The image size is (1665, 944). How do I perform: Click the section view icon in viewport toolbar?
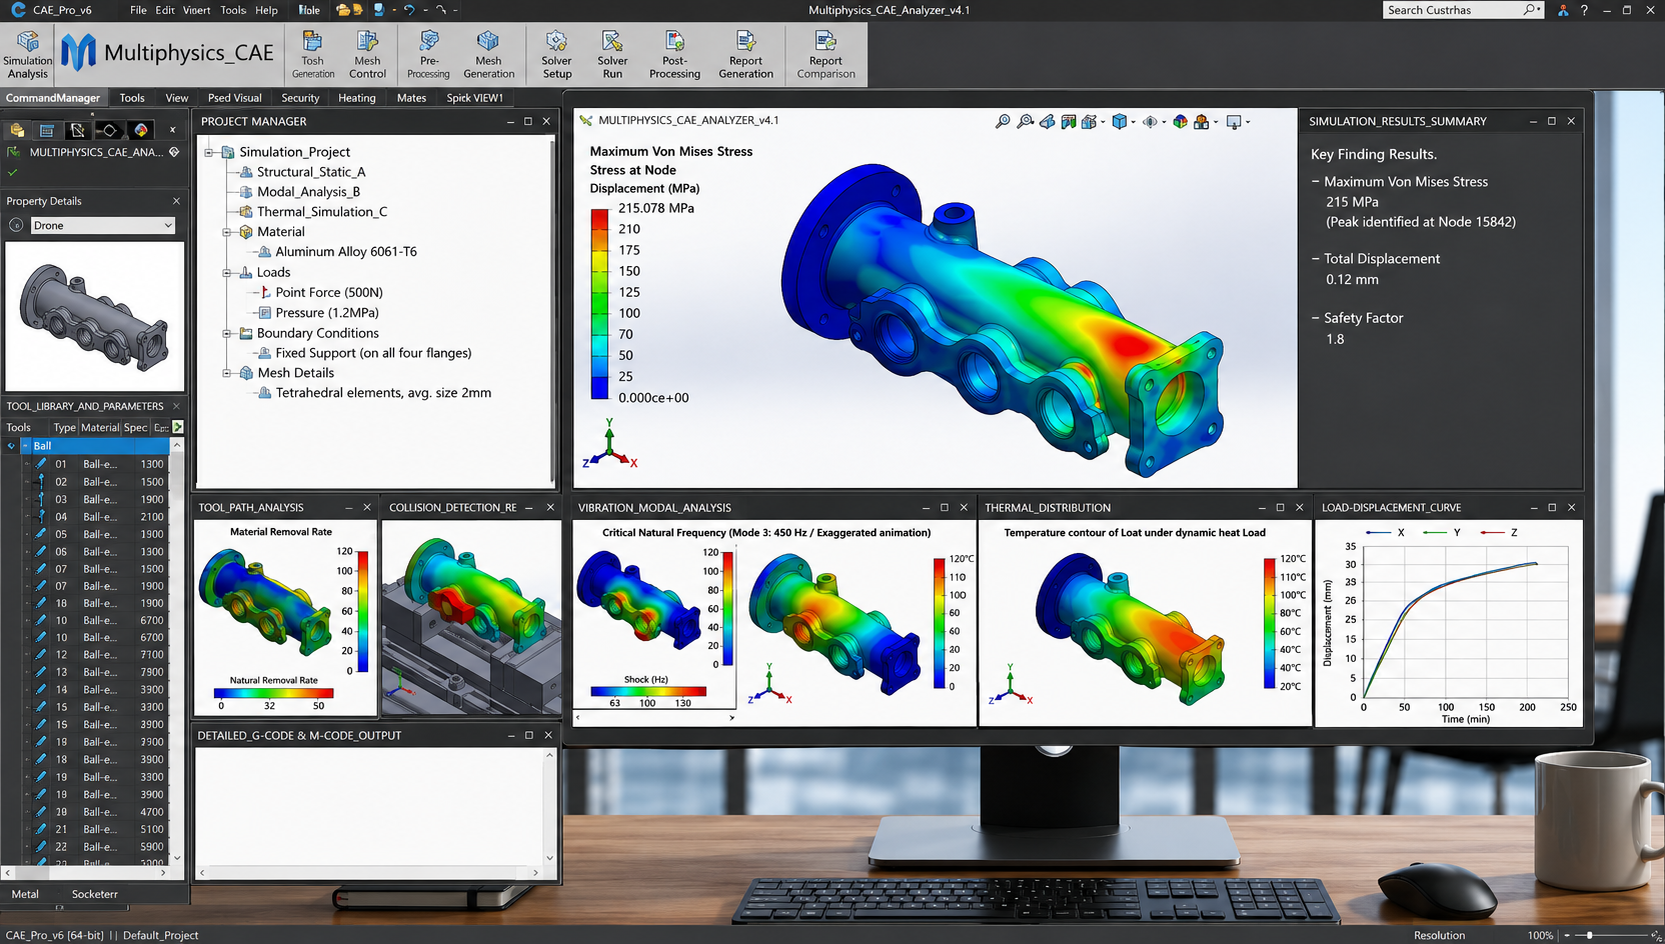(1069, 121)
